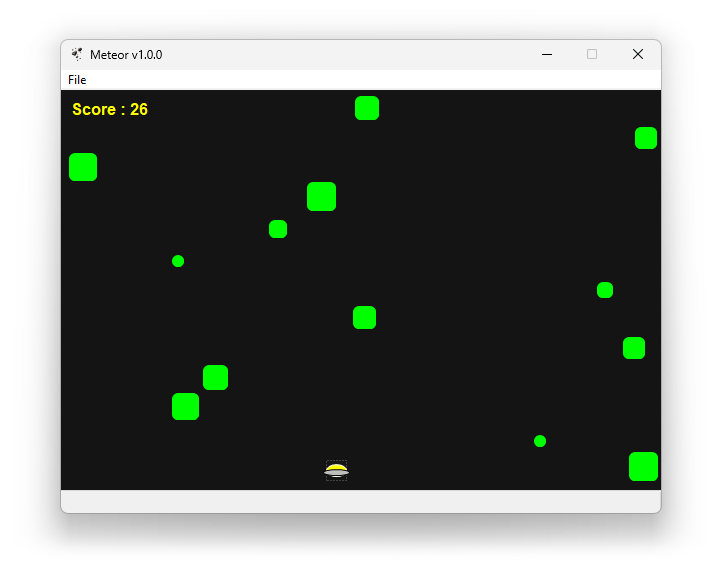Click the Meteor app icon in title bar

click(x=77, y=55)
